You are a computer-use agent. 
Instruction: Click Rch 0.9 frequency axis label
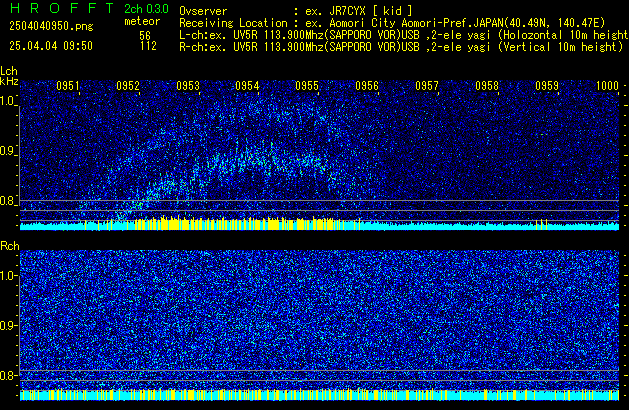8,325
